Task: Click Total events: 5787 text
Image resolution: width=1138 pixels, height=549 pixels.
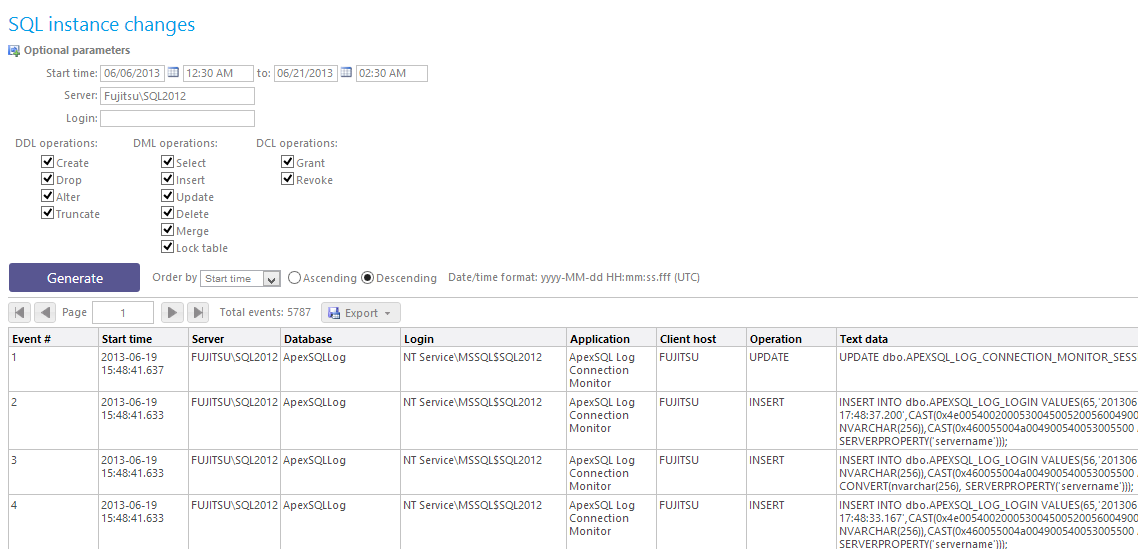Action: pyautogui.click(x=265, y=312)
